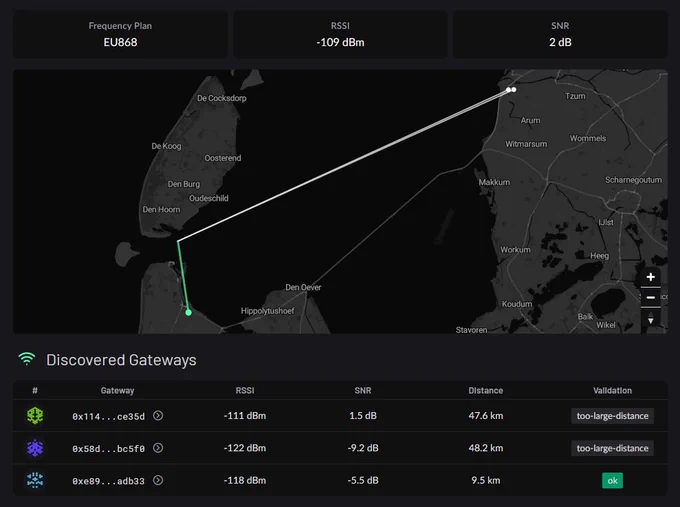Click the -9.2 dB SNR cell
The width and height of the screenshot is (680, 507).
click(363, 448)
